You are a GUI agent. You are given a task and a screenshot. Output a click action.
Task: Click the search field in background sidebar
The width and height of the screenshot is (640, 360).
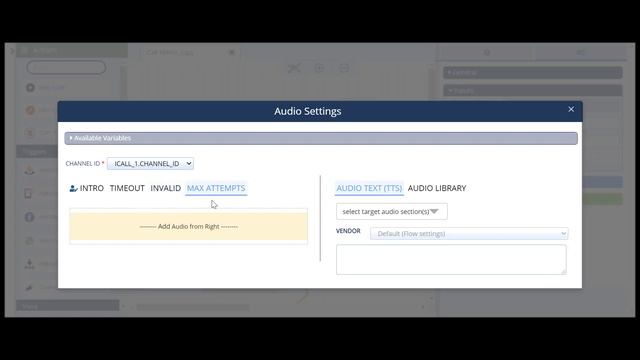(x=66, y=67)
